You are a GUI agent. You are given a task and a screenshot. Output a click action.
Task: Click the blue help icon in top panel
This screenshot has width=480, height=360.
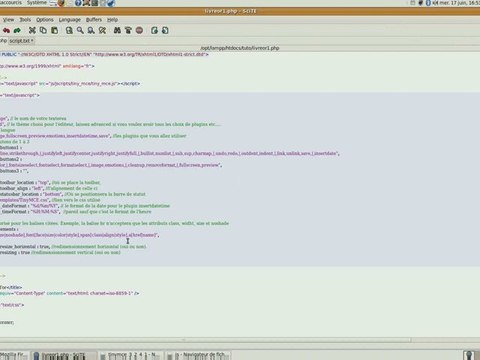78,3
